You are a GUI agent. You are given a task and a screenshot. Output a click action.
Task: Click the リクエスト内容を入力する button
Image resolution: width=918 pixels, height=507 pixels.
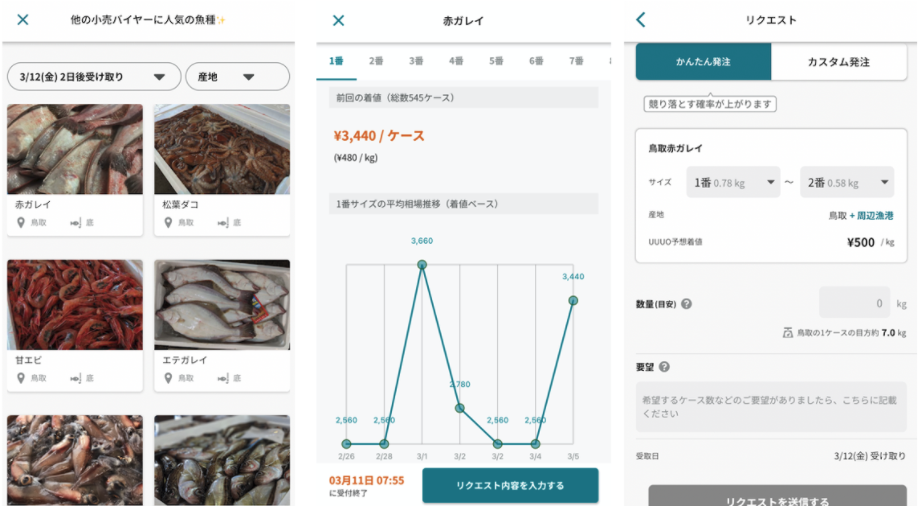click(x=511, y=485)
